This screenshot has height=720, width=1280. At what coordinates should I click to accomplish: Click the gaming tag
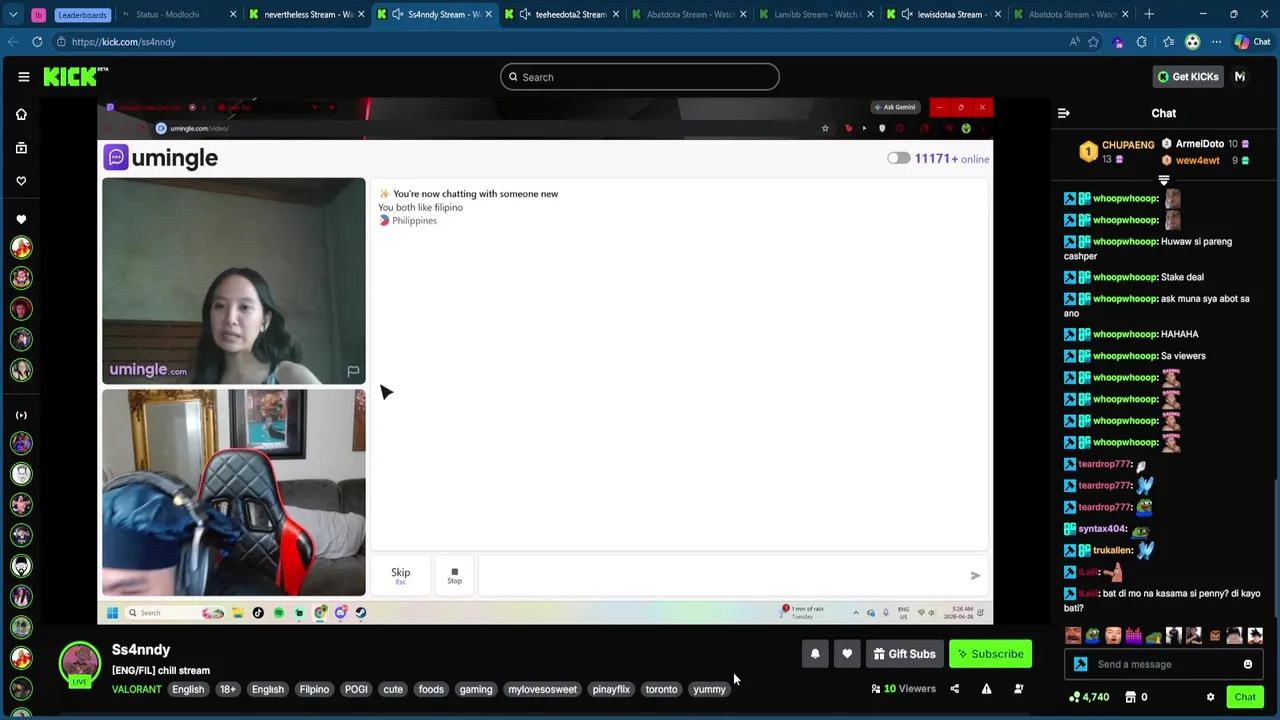pyautogui.click(x=476, y=689)
